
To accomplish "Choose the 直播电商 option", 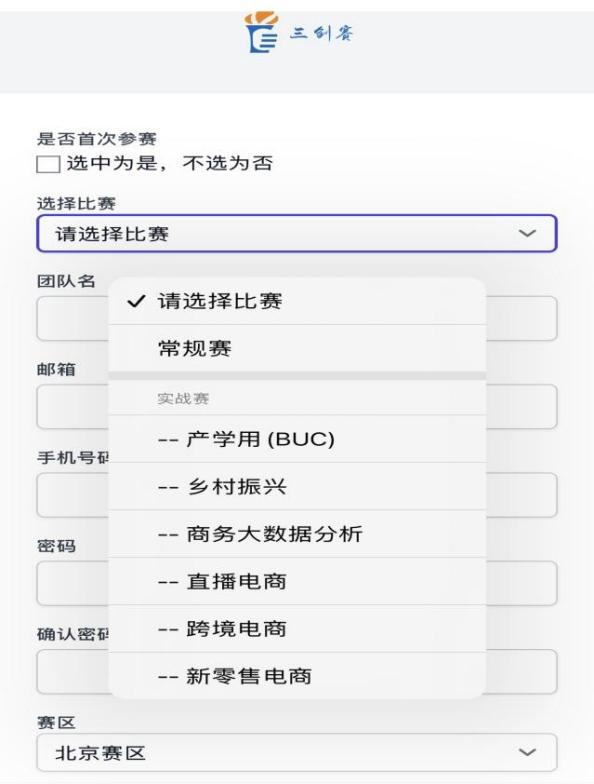I will pos(297,581).
